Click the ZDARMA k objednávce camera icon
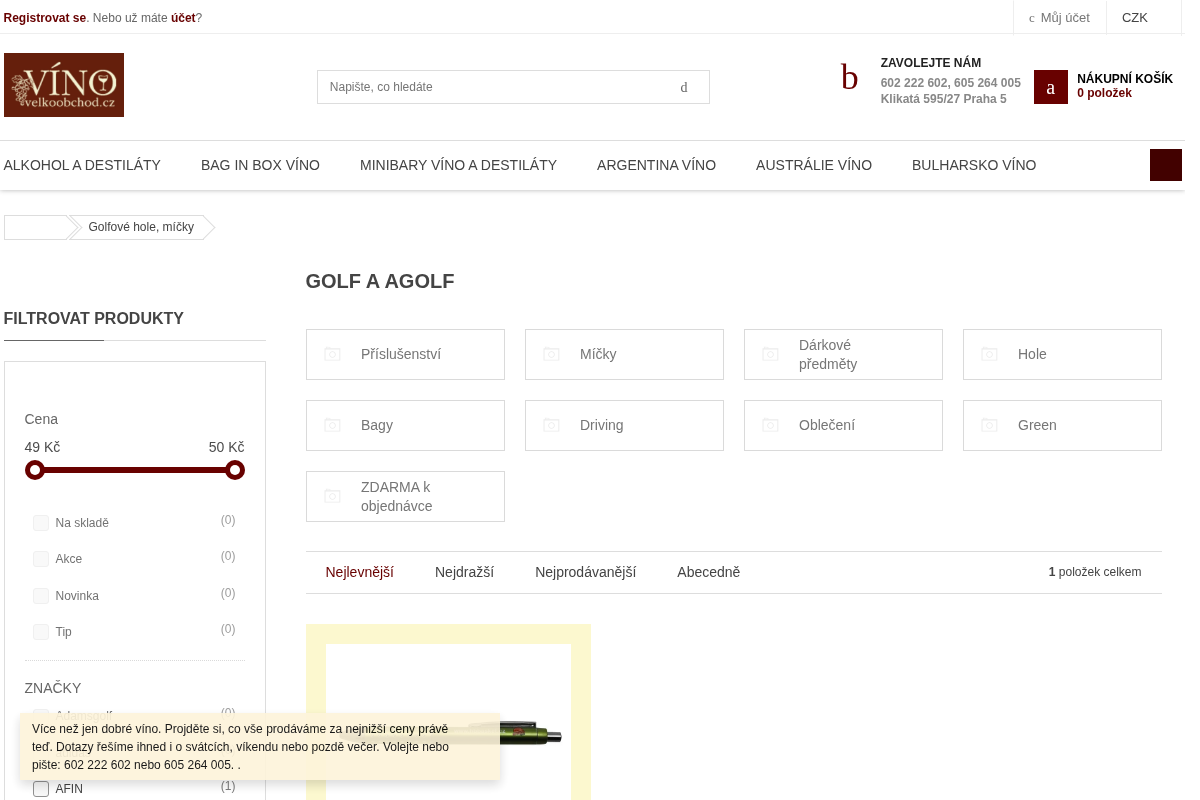The width and height of the screenshot is (1200, 800). [333, 496]
